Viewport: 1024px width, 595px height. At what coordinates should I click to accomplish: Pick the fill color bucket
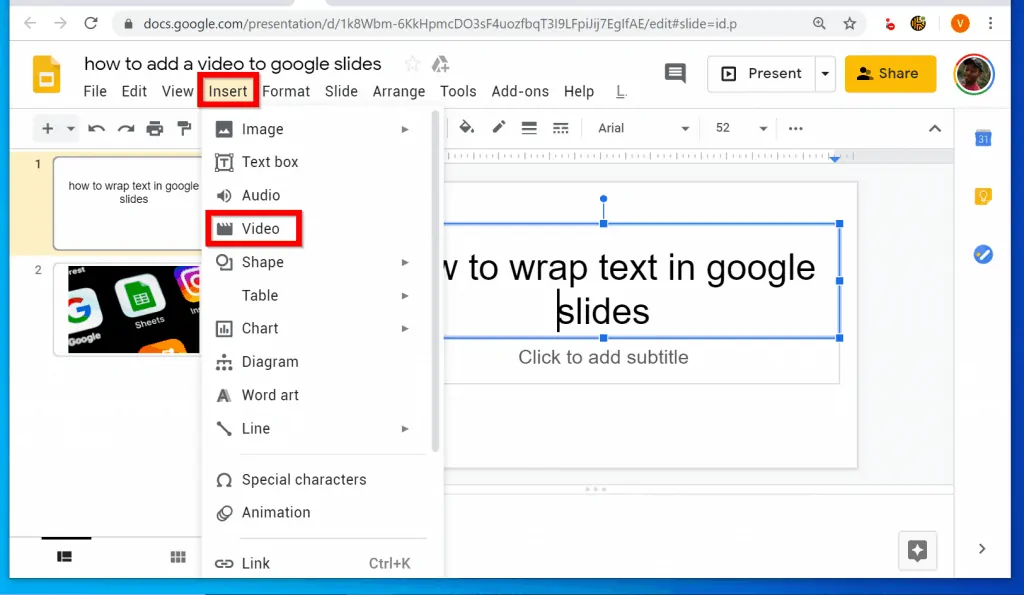pos(466,128)
